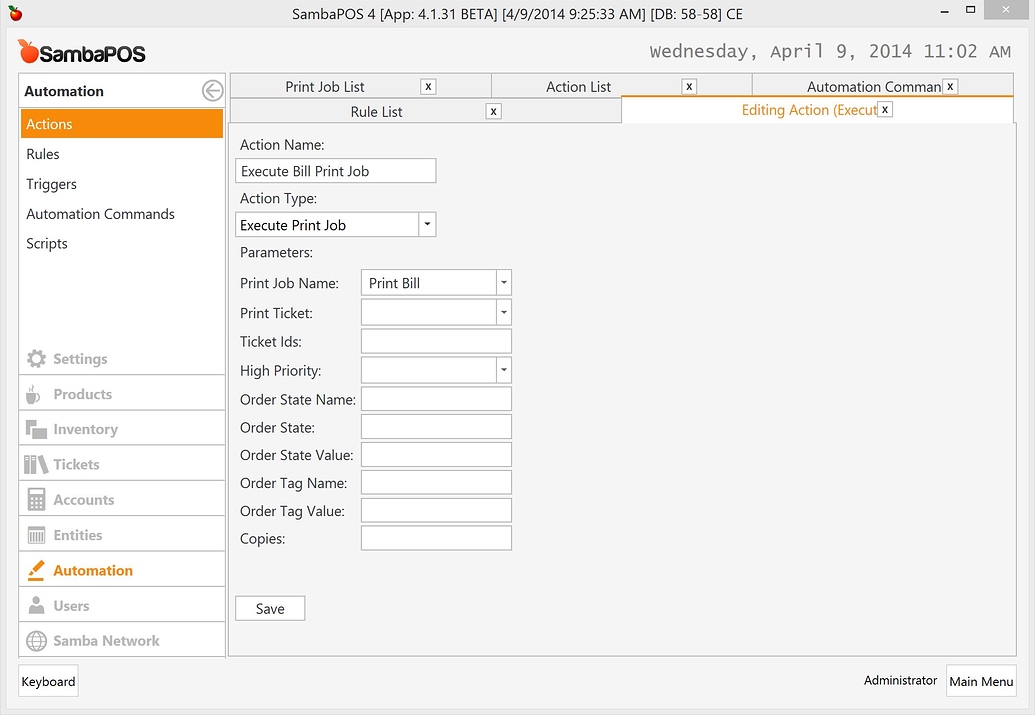Viewport: 1035px width, 715px height.
Task: Open the Samba Network globe icon
Action: [x=37, y=640]
